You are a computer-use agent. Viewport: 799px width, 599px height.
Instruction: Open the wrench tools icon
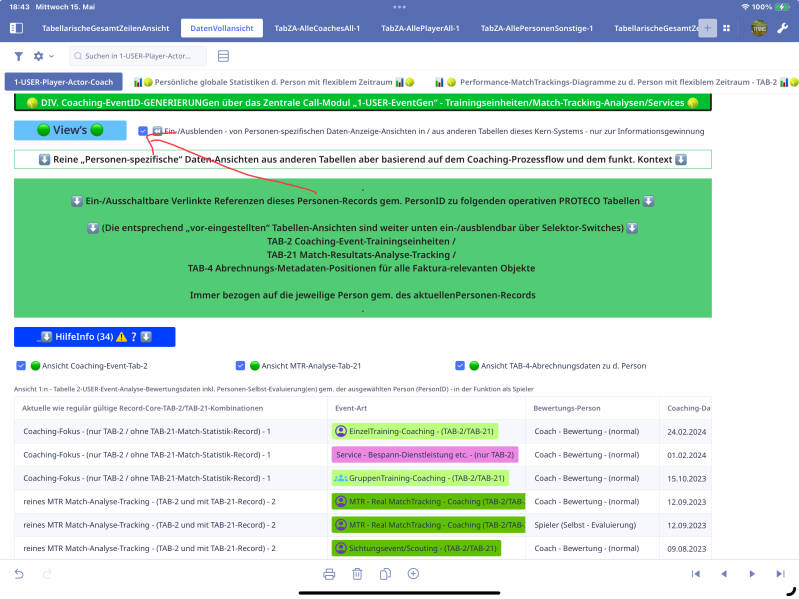(782, 28)
